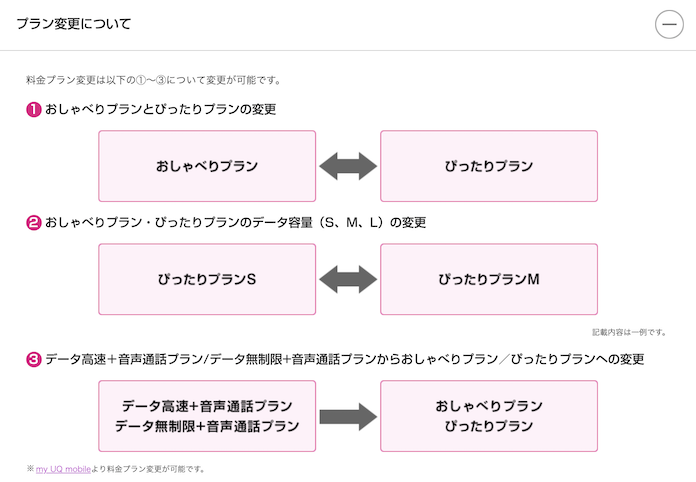Click the heading text of section 3

344,358
